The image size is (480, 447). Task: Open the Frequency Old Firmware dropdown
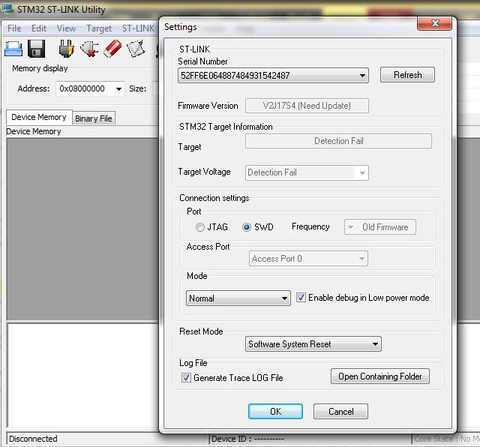[380, 227]
